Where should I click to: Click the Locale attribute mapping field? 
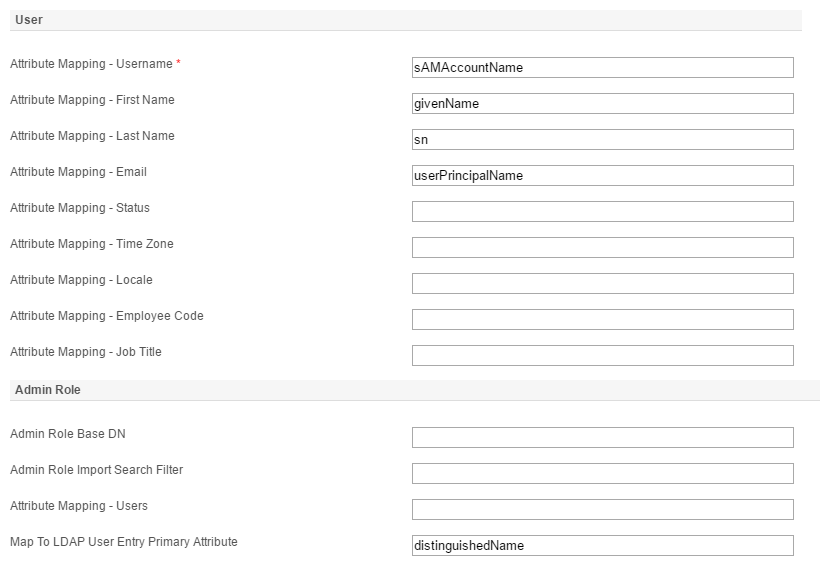[x=602, y=284]
